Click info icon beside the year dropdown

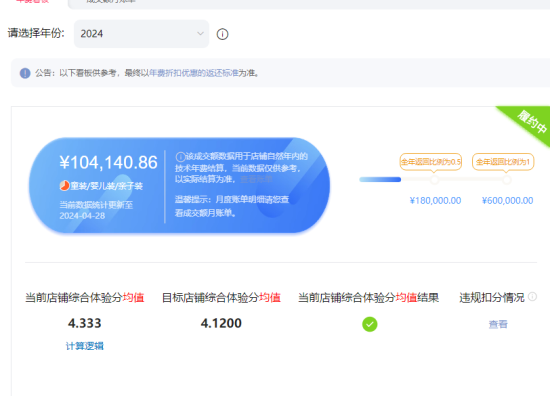click(x=222, y=34)
